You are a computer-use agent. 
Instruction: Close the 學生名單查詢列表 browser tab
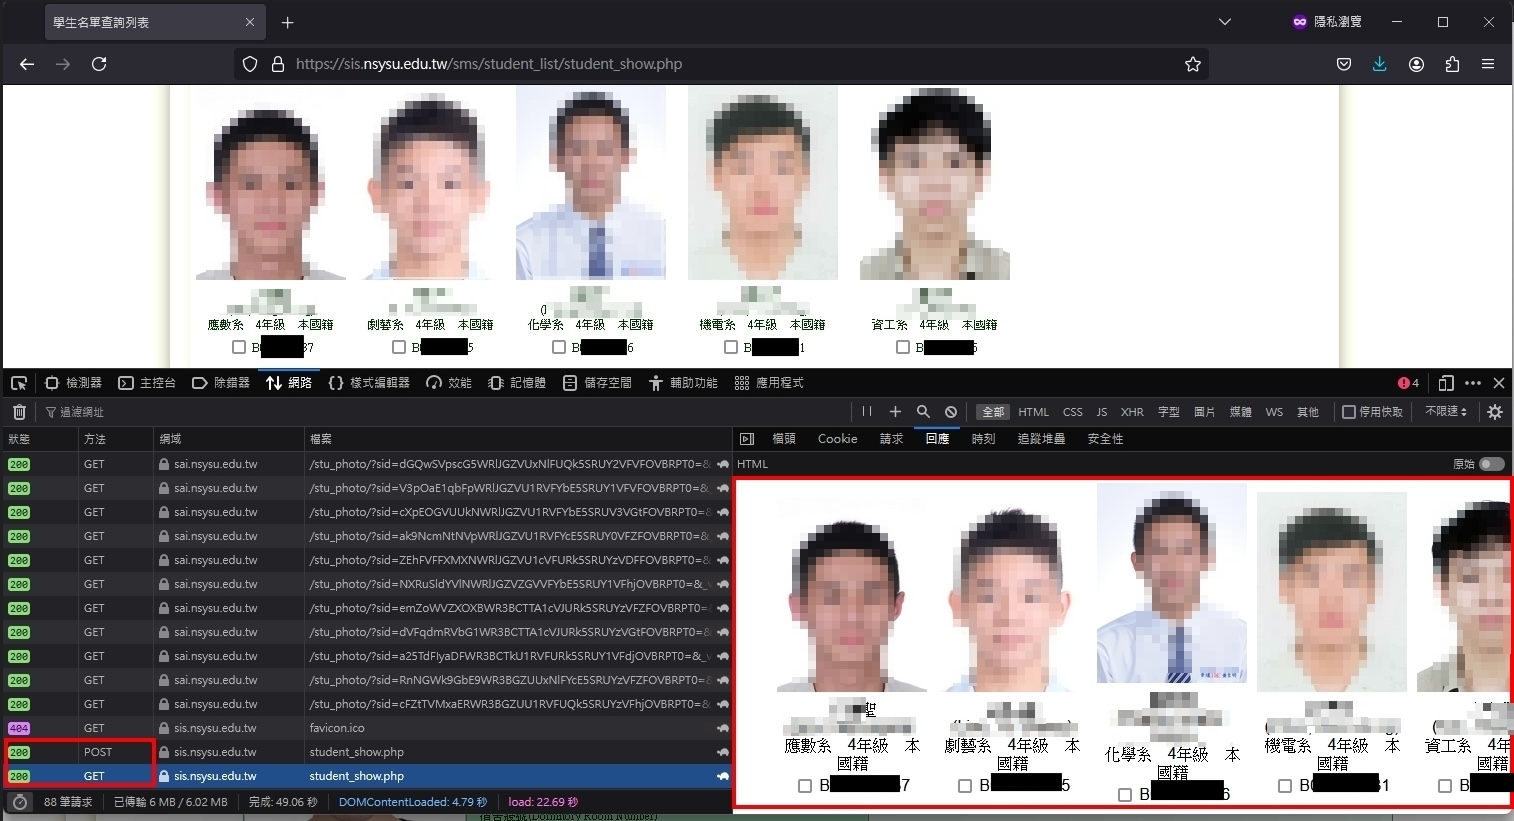click(x=250, y=22)
